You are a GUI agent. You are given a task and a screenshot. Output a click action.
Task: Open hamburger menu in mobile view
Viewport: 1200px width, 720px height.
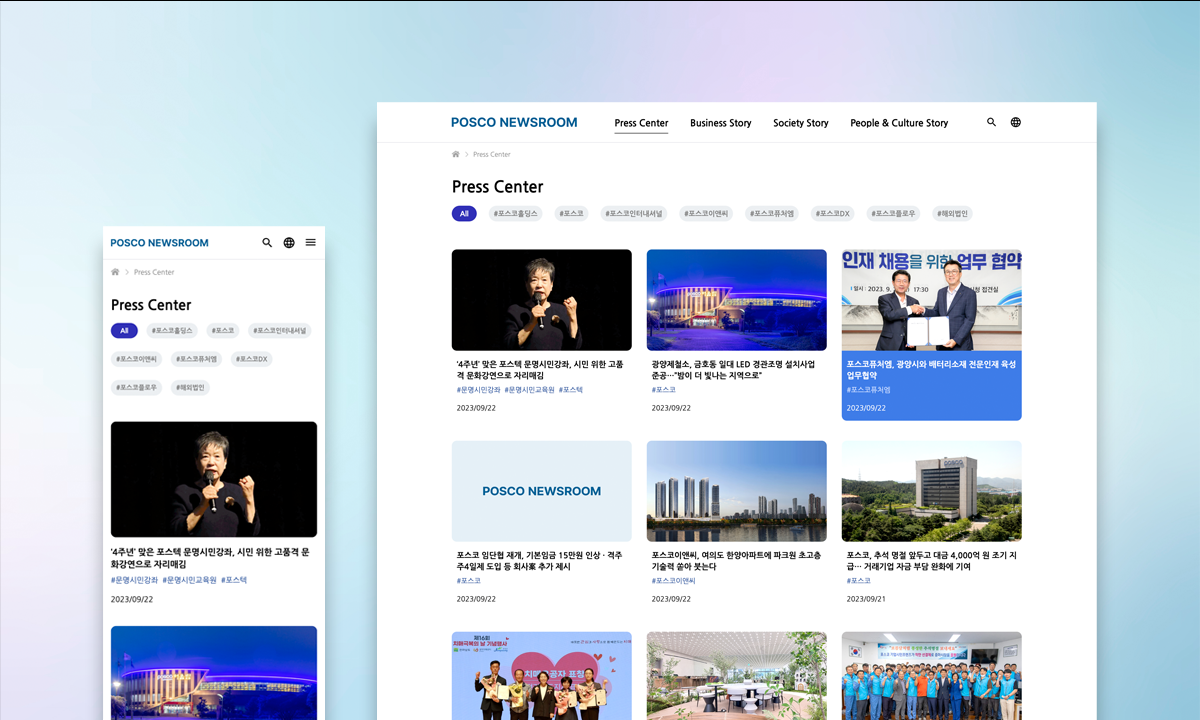tap(311, 242)
